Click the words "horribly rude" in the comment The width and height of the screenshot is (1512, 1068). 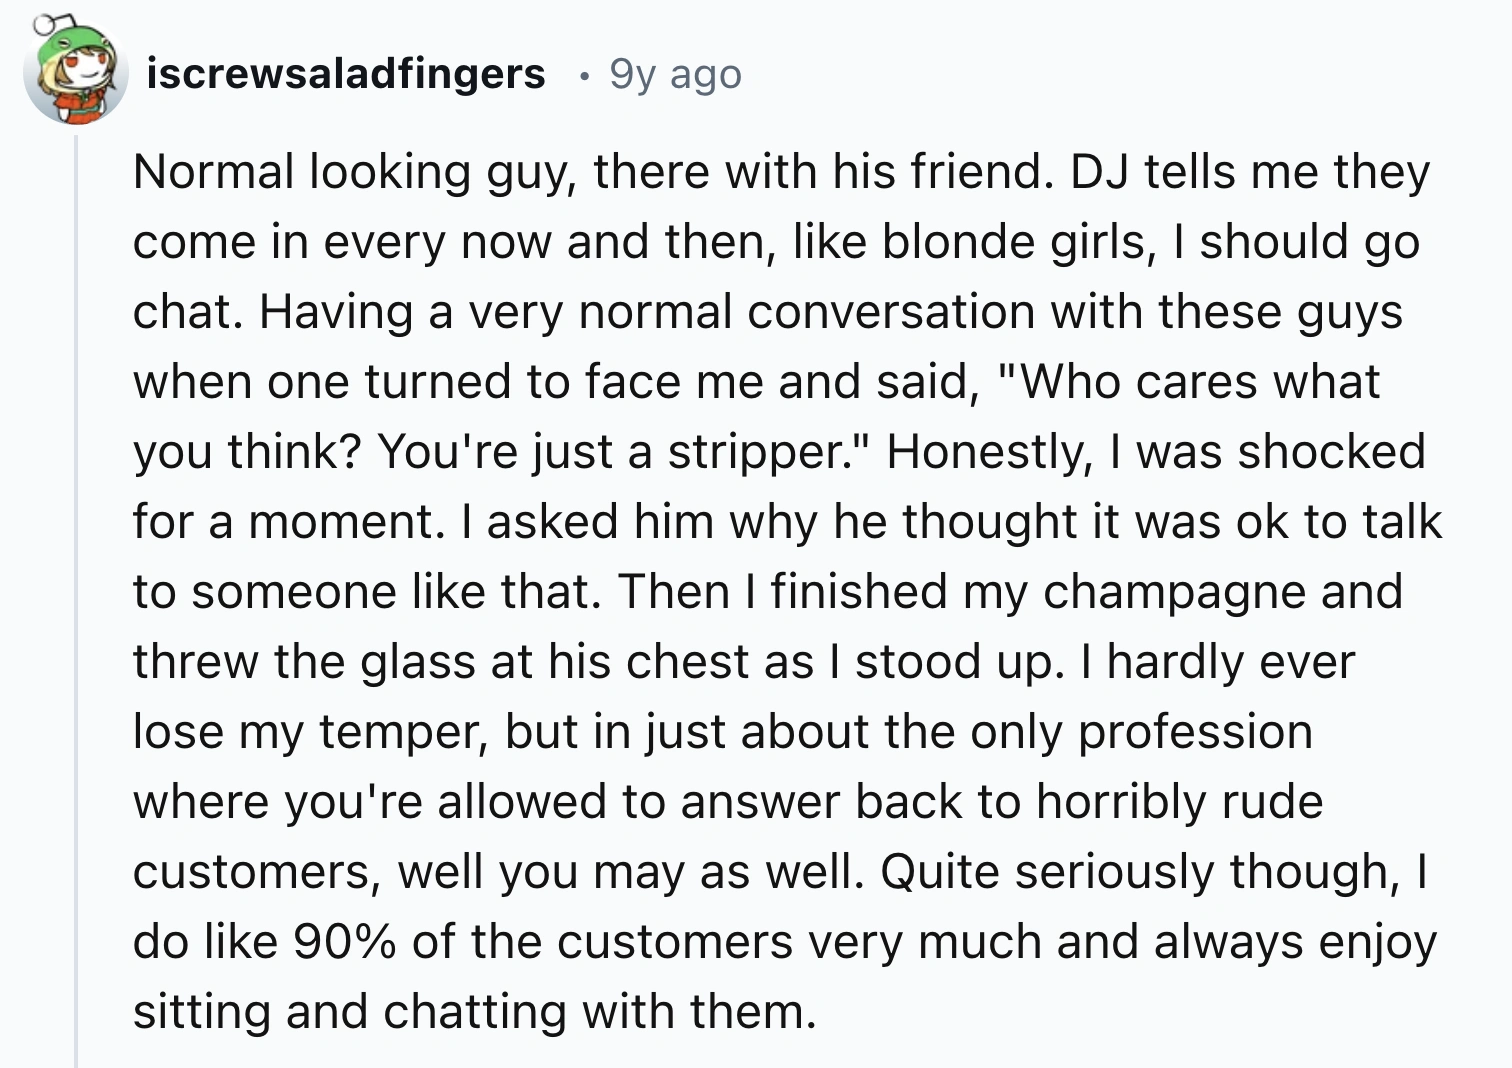pos(1180,802)
